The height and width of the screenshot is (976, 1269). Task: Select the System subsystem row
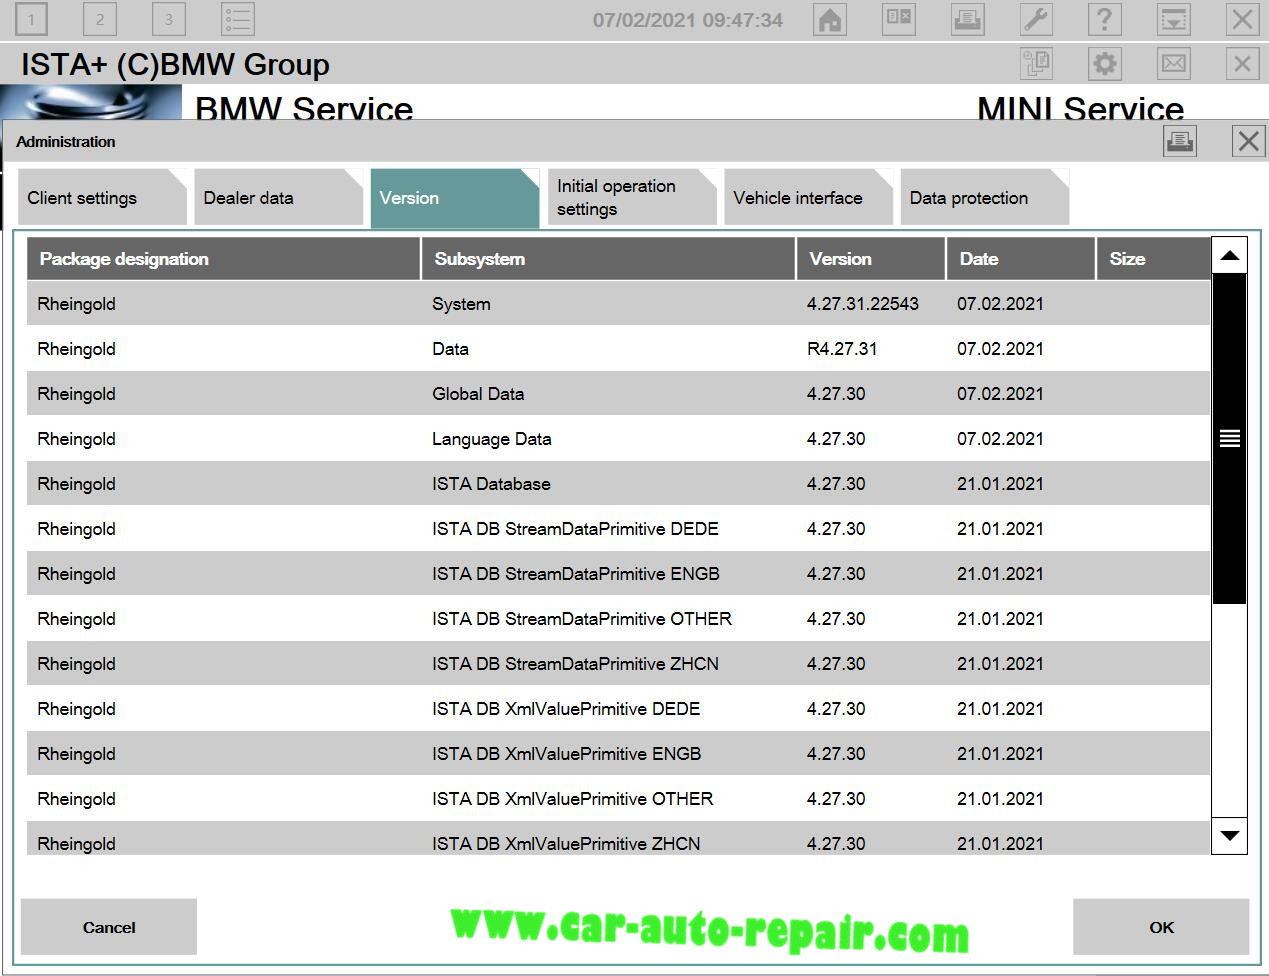618,304
